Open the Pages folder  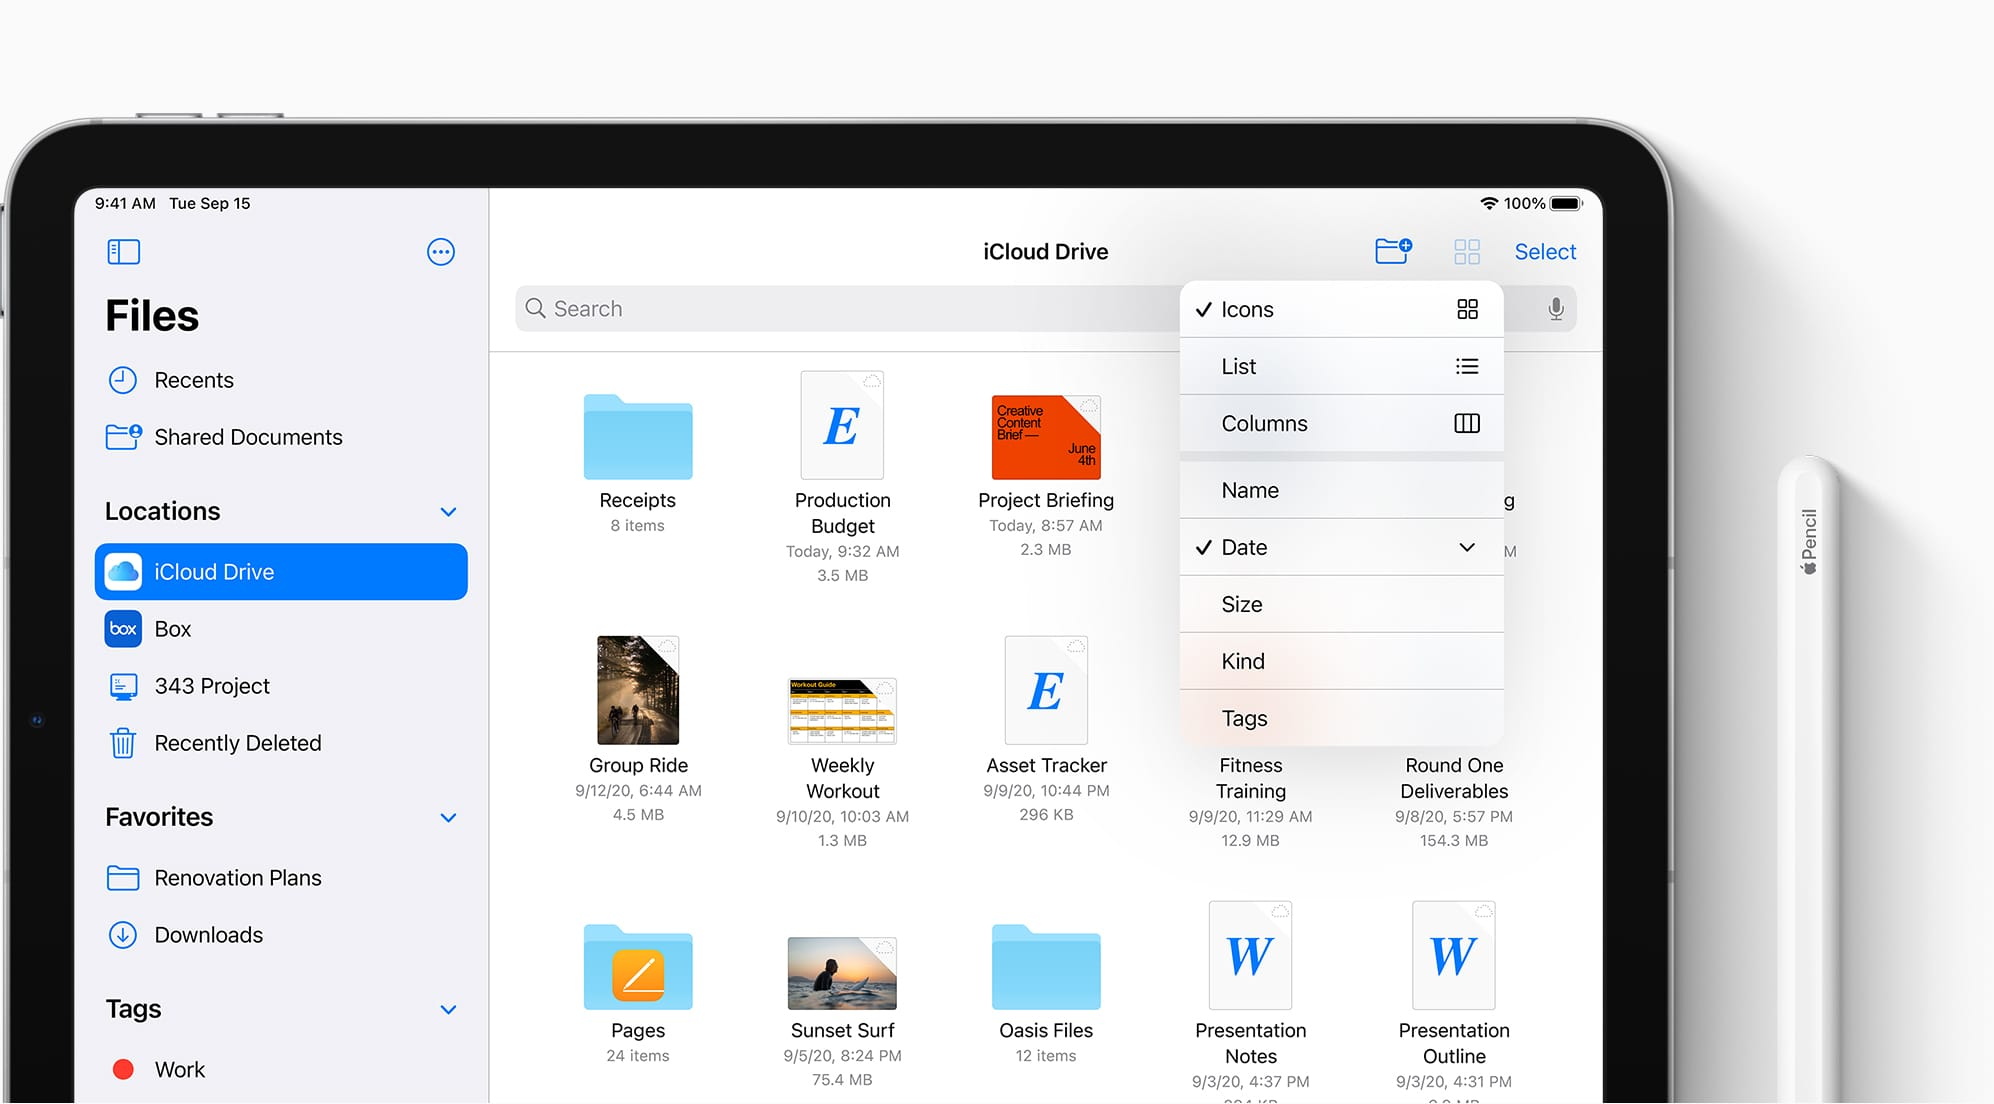click(638, 967)
